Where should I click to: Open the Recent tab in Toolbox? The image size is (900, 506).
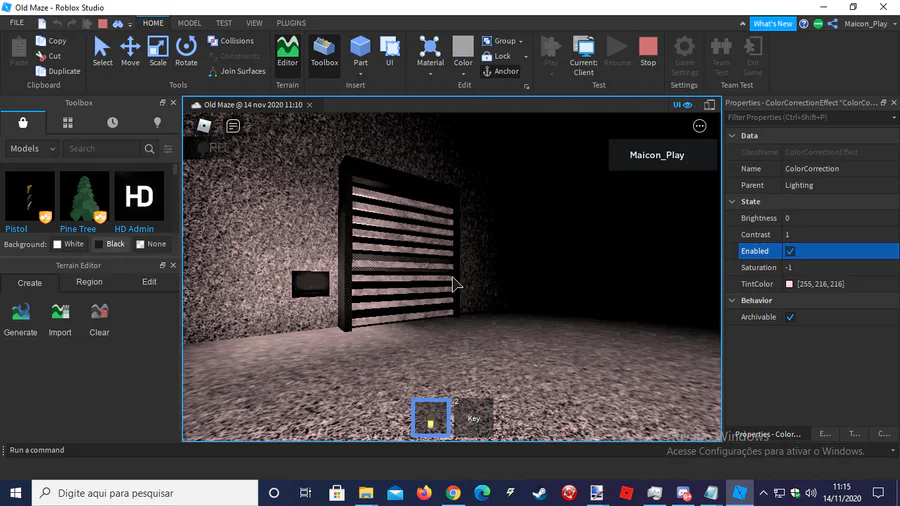pyautogui.click(x=112, y=123)
